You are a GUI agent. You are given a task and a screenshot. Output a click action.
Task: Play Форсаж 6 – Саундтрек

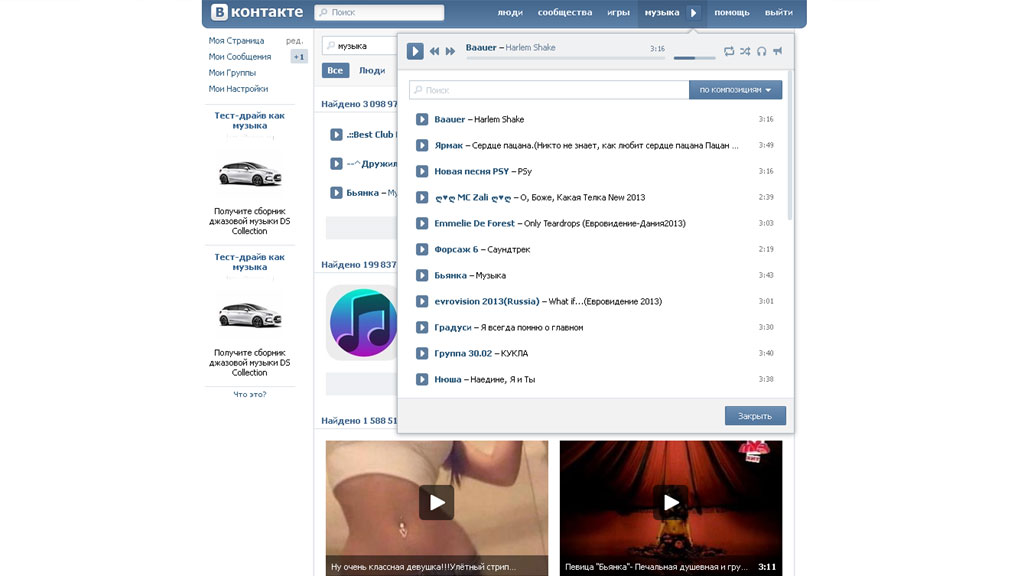click(x=422, y=249)
